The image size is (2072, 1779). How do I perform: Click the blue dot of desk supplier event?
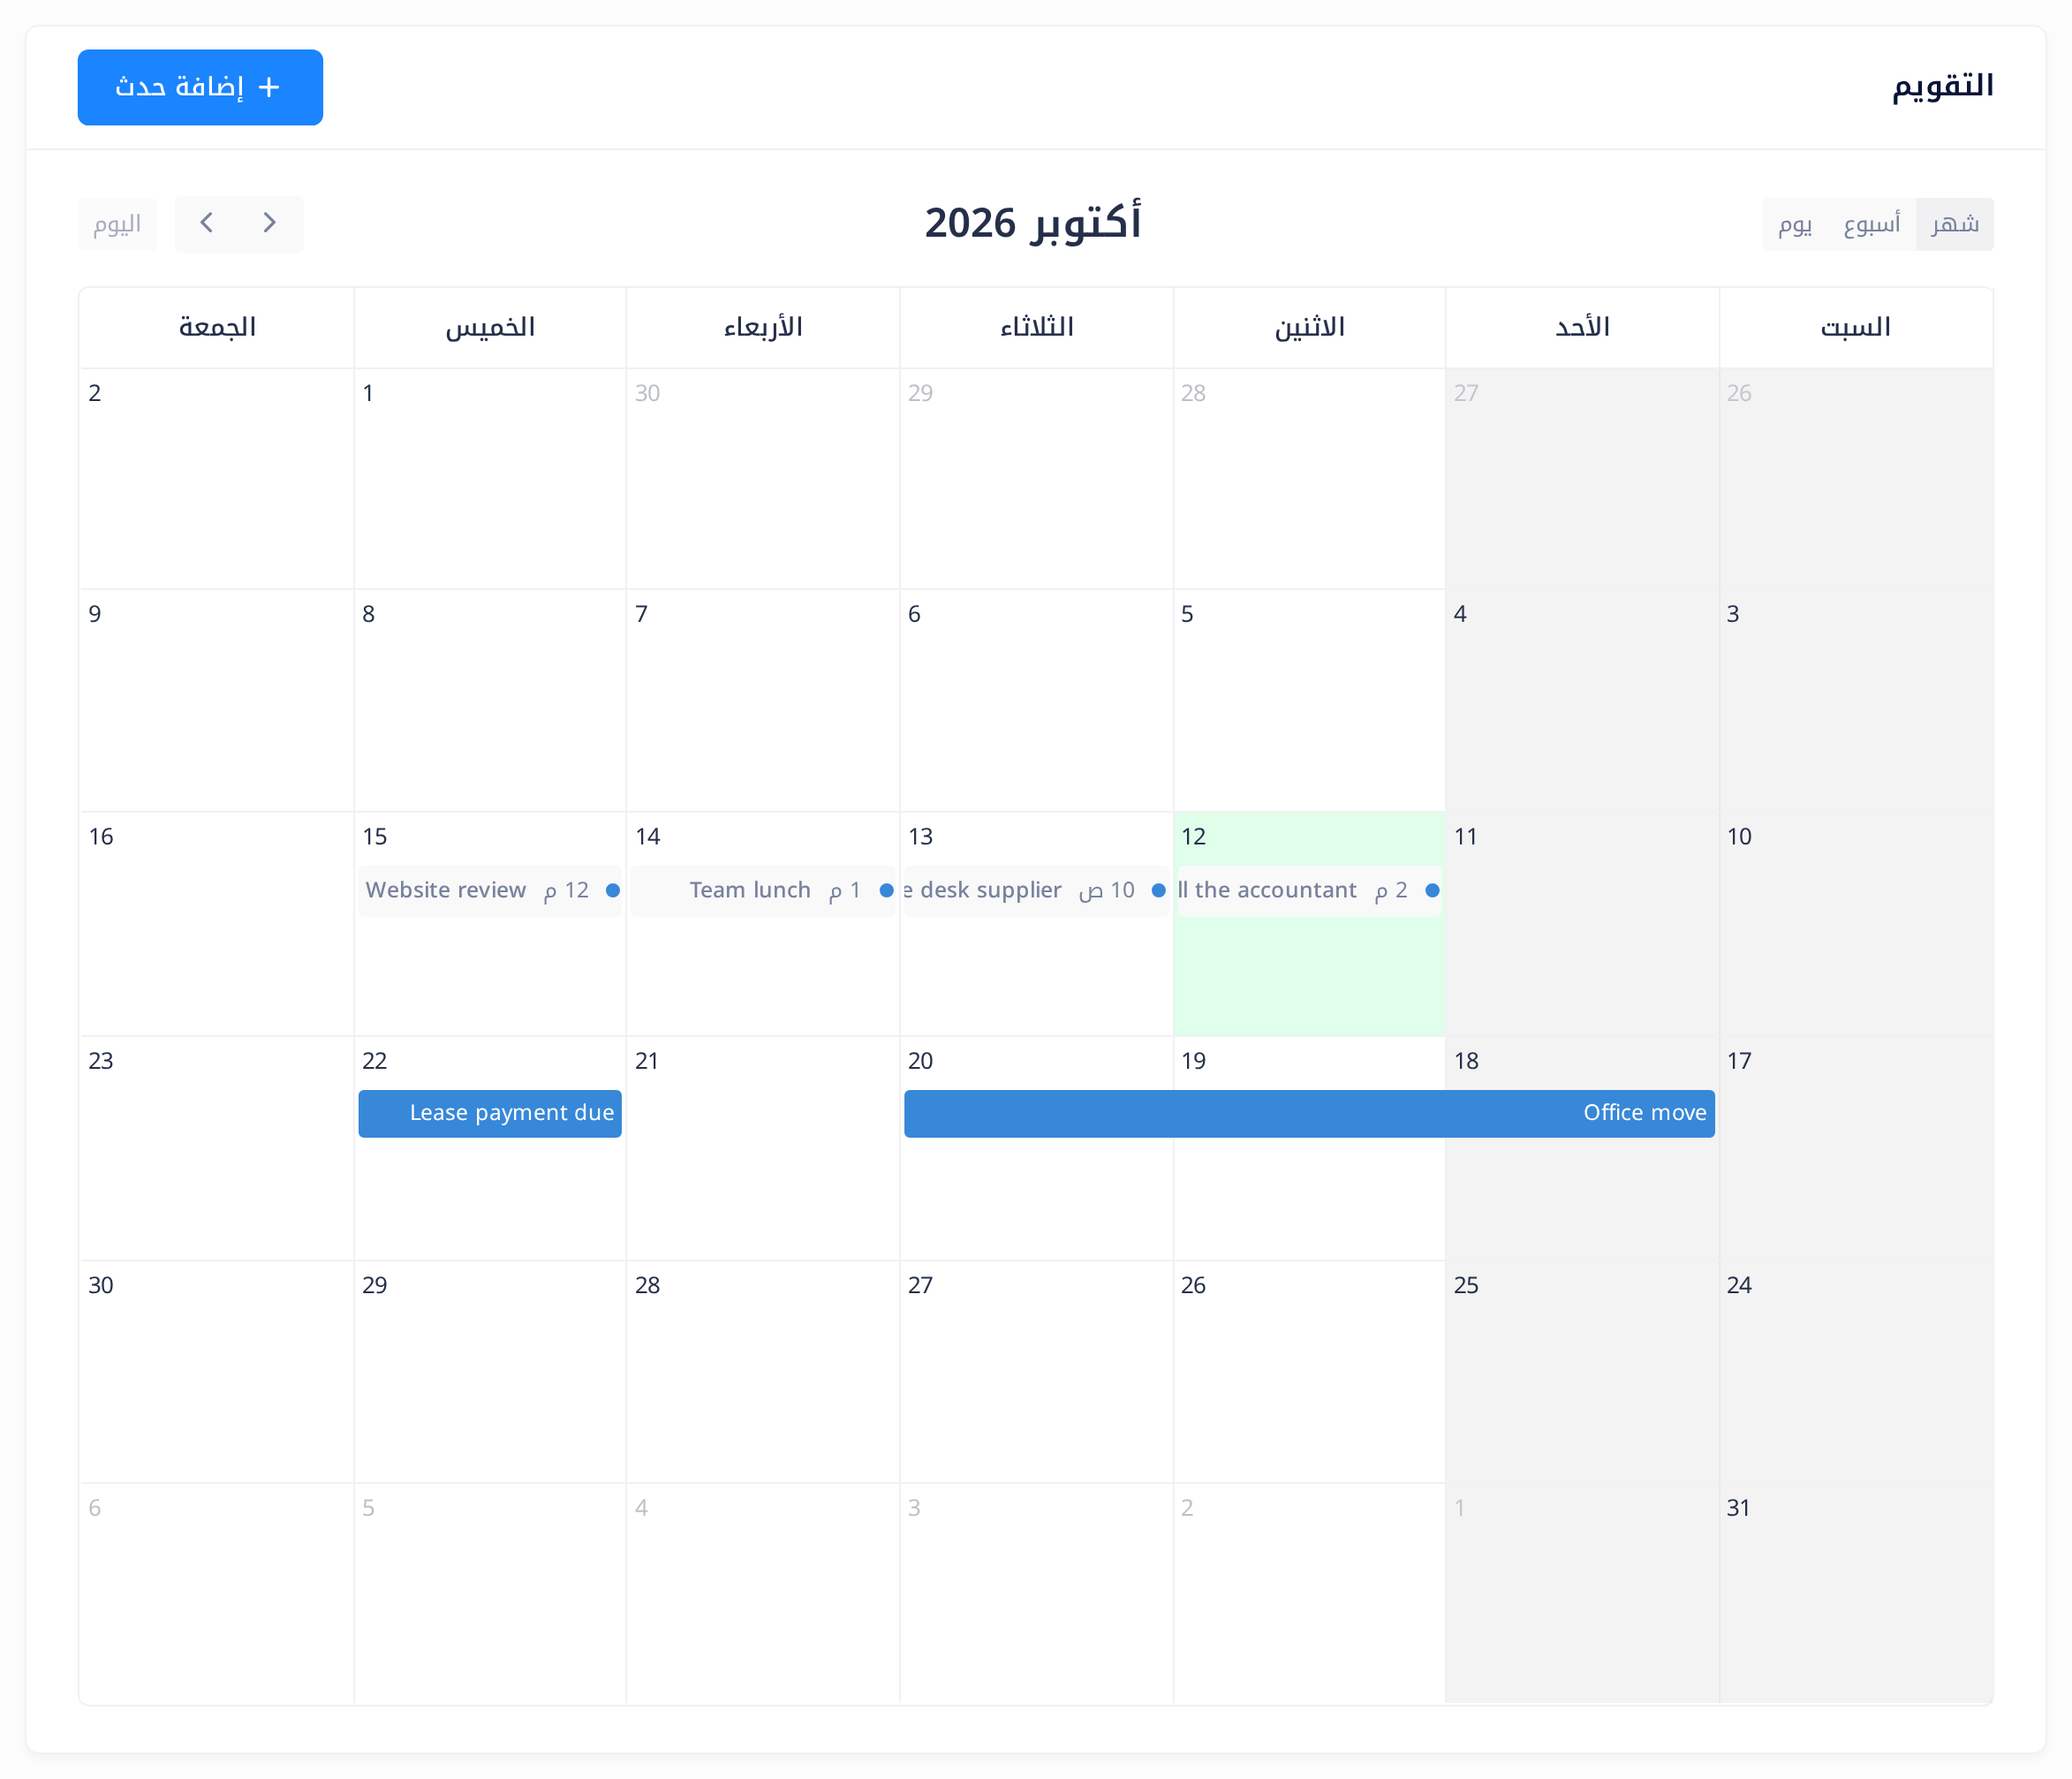[x=1159, y=890]
